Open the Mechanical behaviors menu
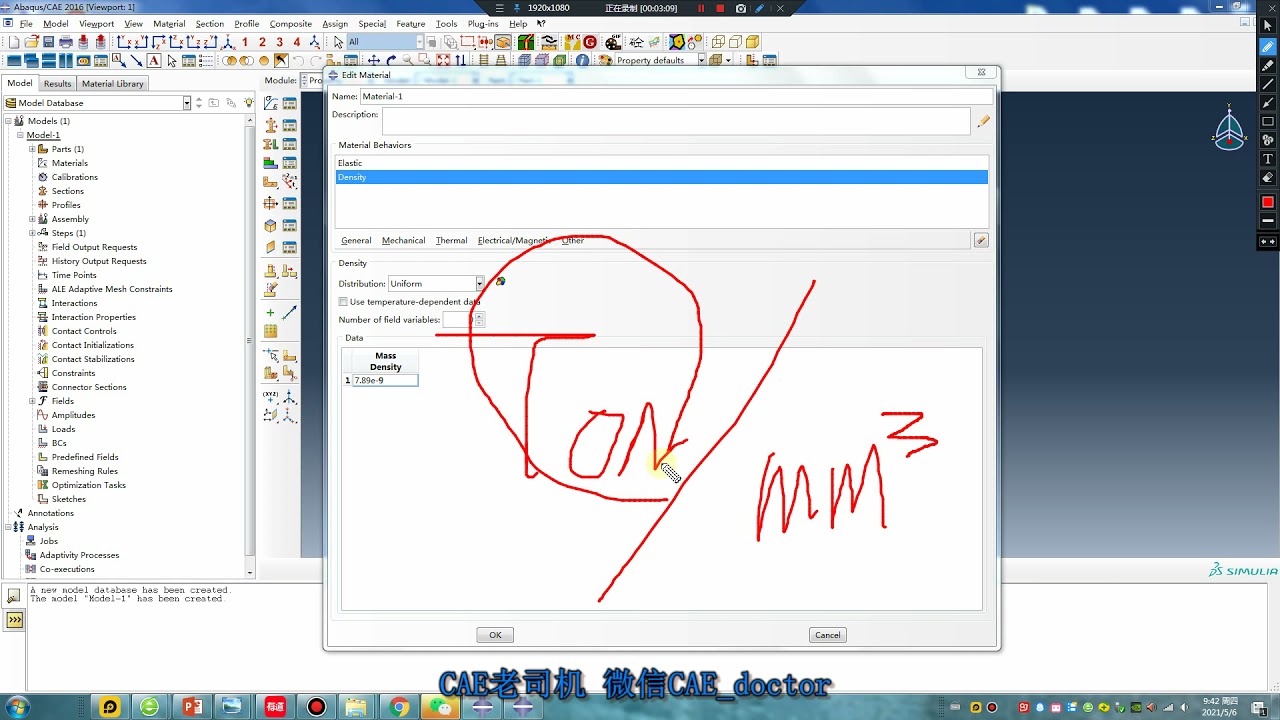Screen dimensions: 1280x720 [403, 240]
